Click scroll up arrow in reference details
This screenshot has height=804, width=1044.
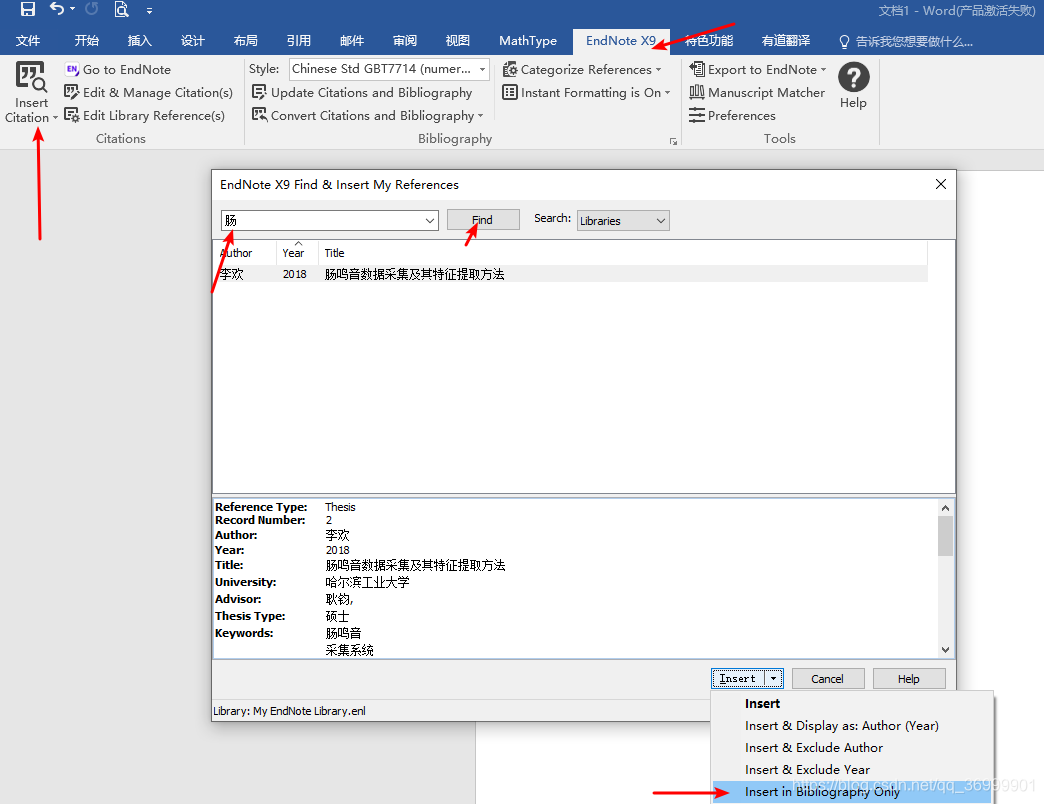point(945,508)
